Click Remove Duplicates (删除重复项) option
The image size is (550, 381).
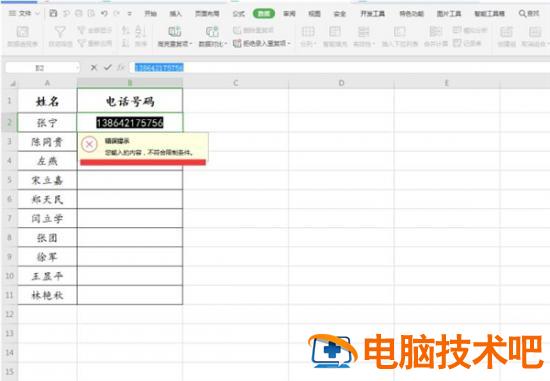click(x=253, y=30)
